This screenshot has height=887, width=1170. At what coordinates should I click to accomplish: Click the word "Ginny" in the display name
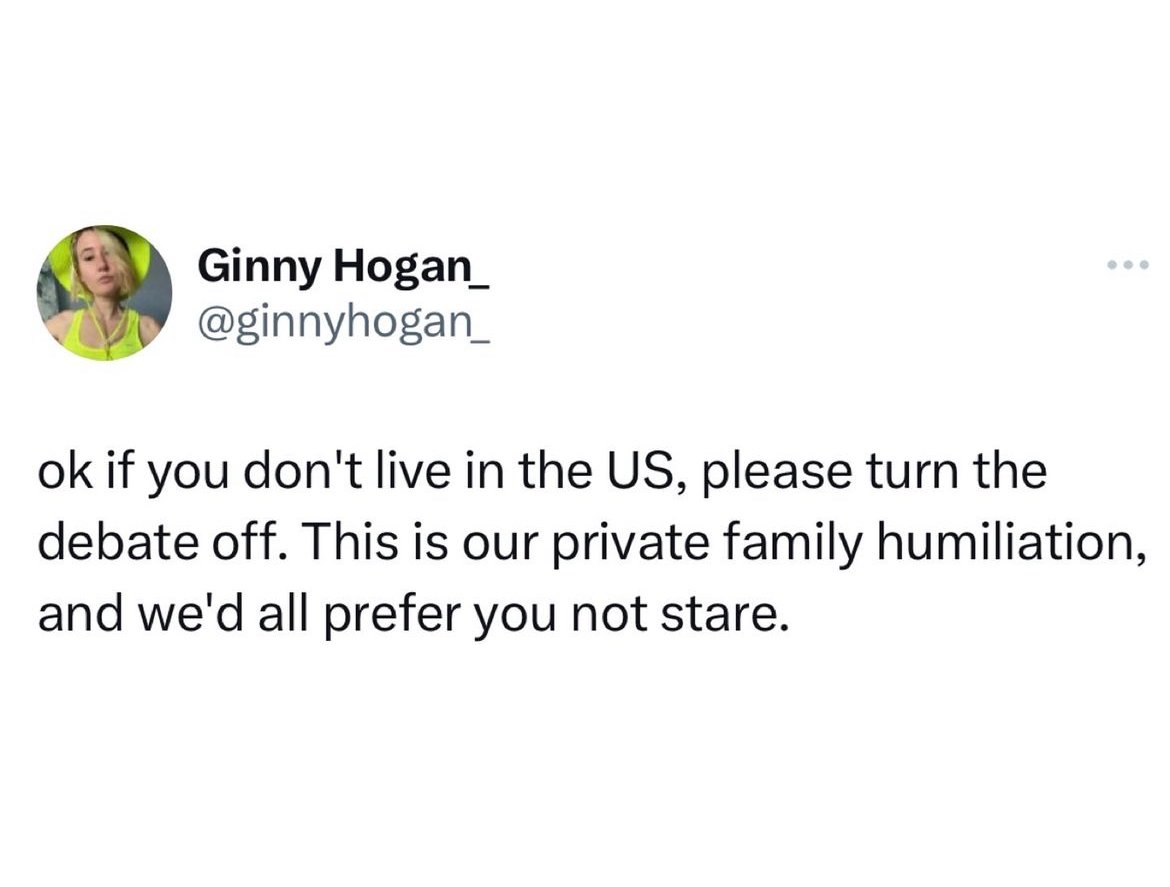coord(258,267)
